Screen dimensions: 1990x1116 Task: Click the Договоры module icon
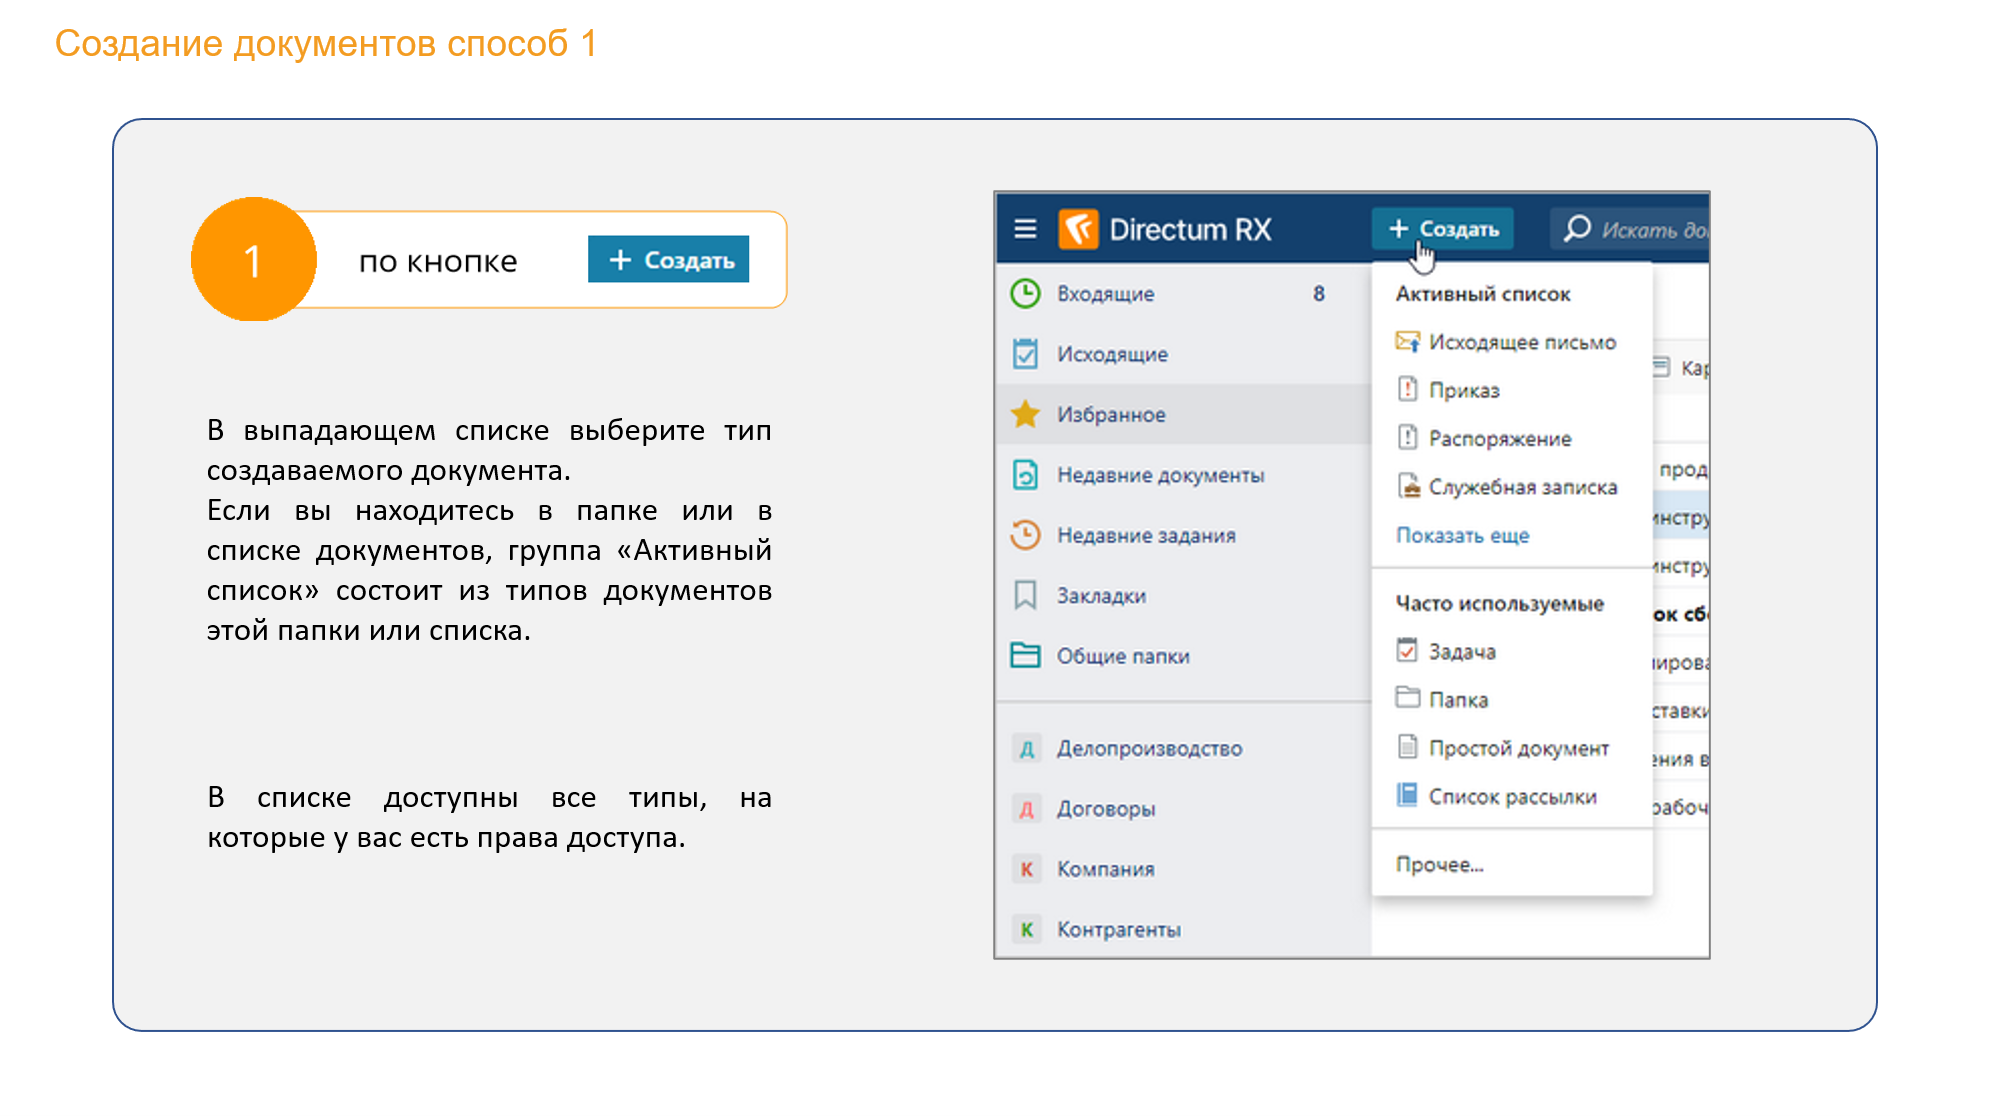[x=1026, y=808]
